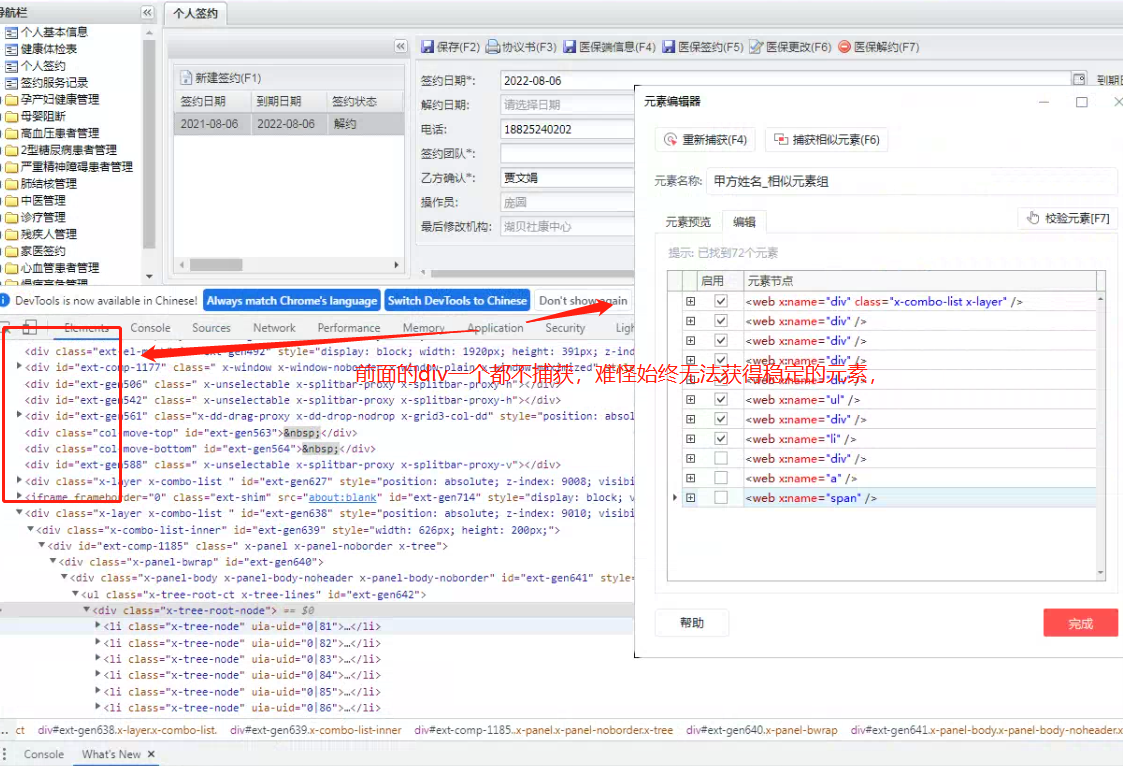Switch to 元素预览 tab in editor

(x=688, y=222)
